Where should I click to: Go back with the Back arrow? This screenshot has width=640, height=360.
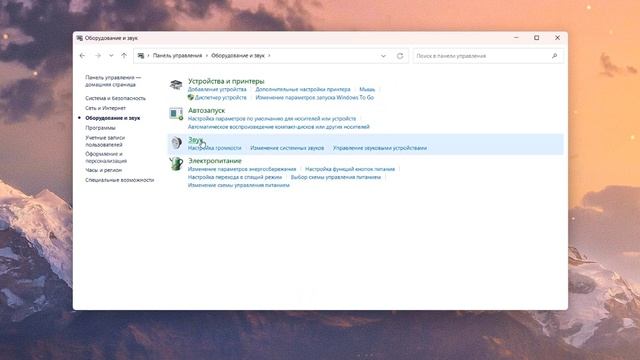[82, 56]
